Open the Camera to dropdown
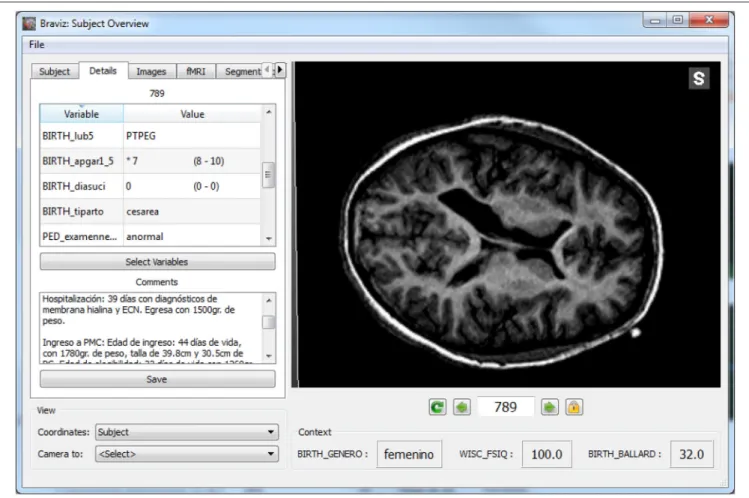This screenshot has height=498, width=749. point(187,454)
